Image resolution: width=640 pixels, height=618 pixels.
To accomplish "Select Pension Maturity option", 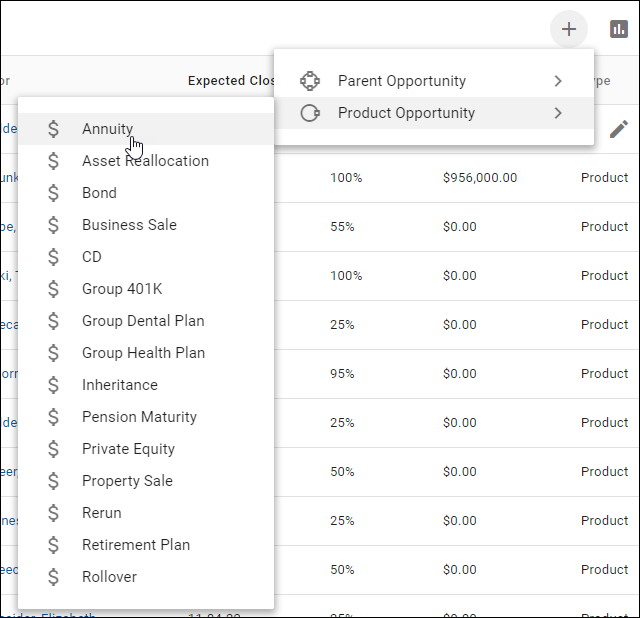I will coord(139,417).
